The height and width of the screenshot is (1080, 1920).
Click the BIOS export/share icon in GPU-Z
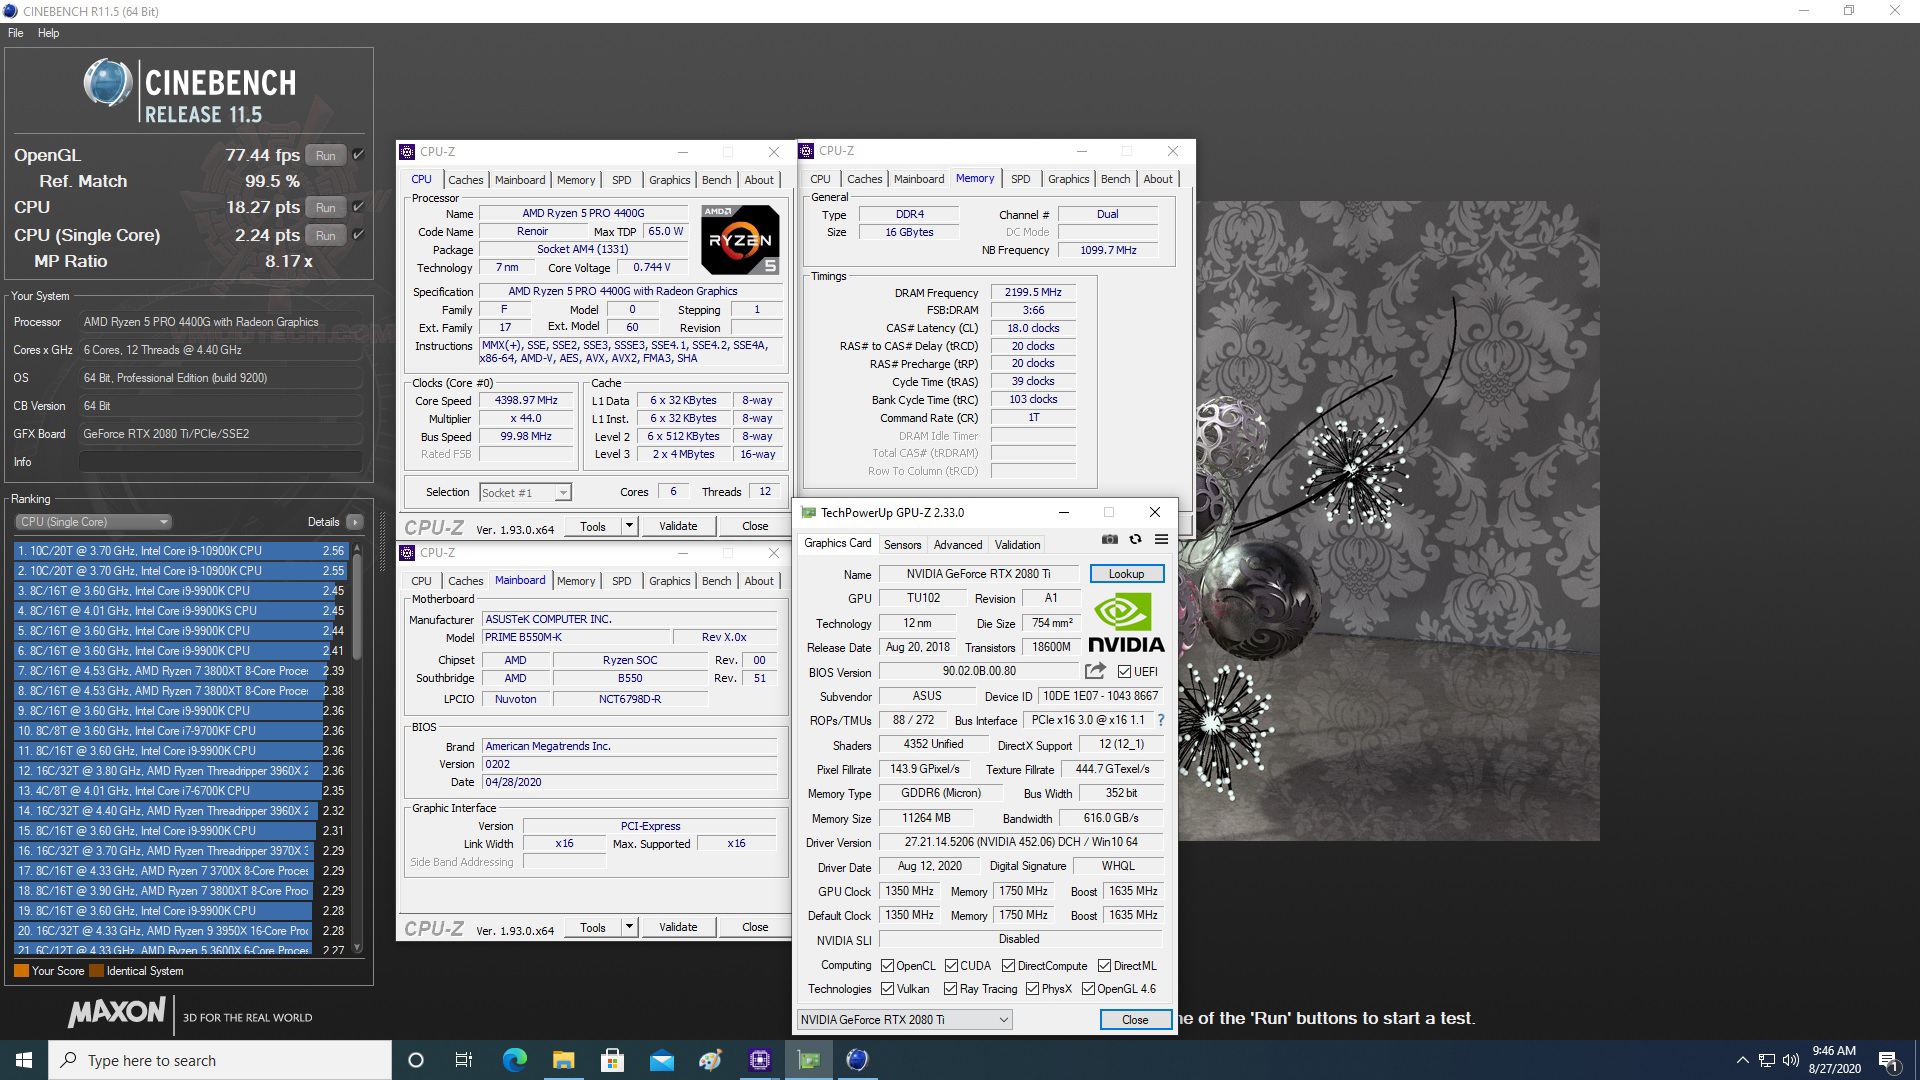pyautogui.click(x=1095, y=672)
